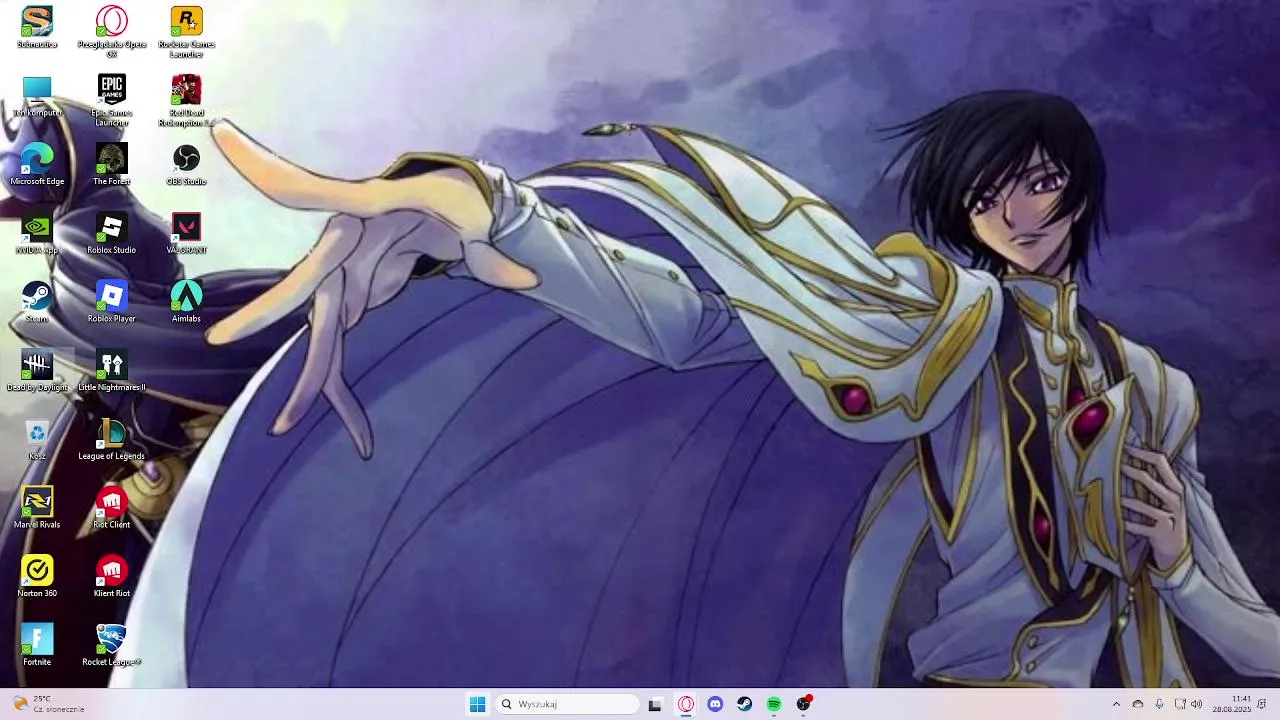Open the volume speaker tray icon
Image resolution: width=1280 pixels, height=720 pixels.
[1197, 704]
